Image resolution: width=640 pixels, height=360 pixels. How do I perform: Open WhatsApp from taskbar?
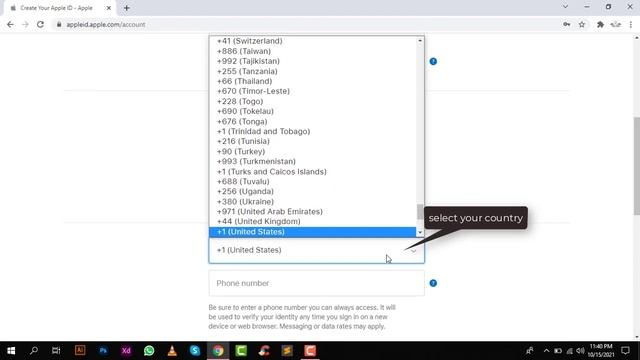[149, 351]
